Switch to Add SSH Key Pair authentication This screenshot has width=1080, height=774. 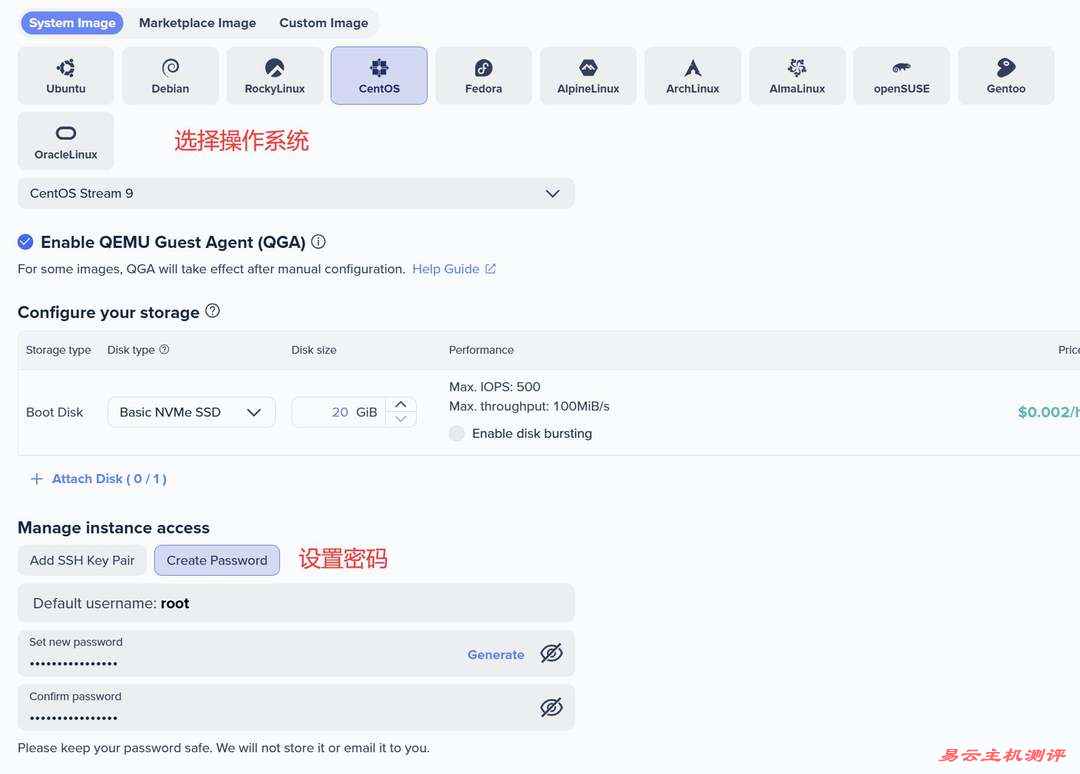coord(81,559)
